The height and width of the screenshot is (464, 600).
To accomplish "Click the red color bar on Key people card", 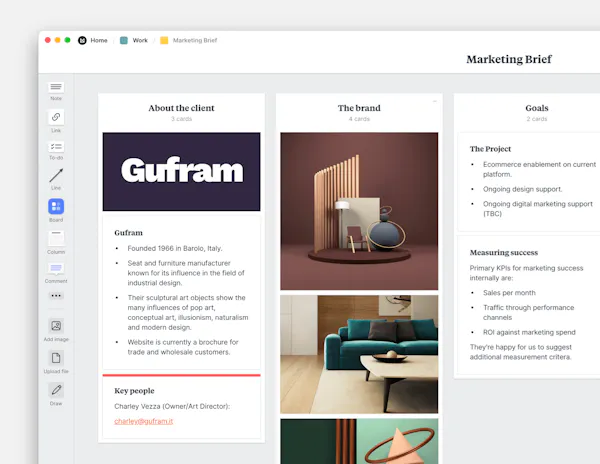I will [181, 375].
